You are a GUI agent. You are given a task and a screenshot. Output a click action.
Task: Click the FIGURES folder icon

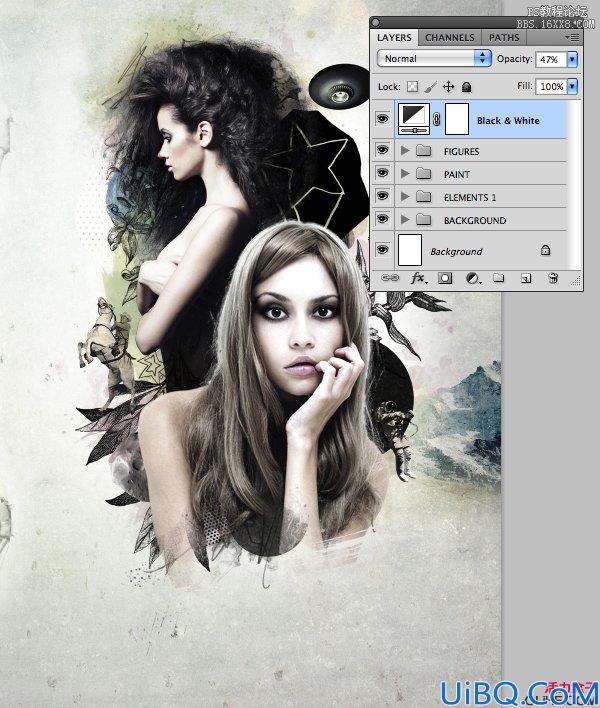click(423, 150)
